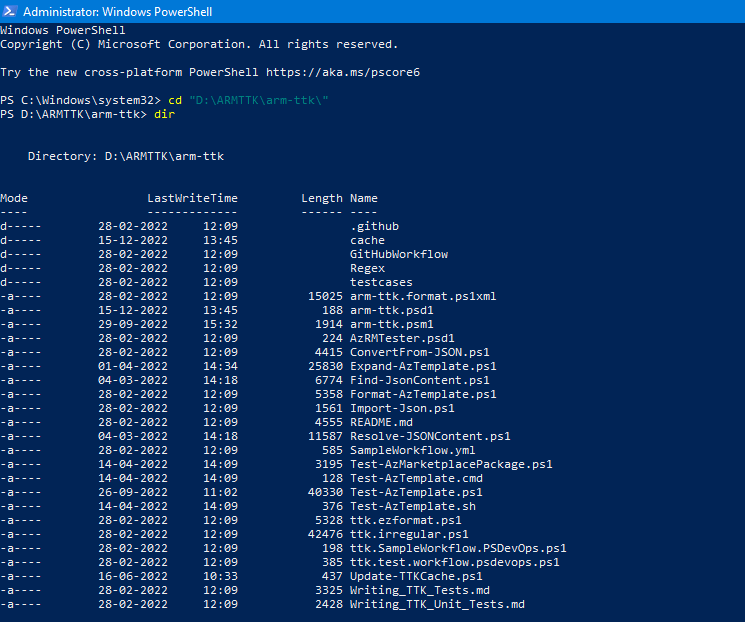Click the PowerShell icon in the title bar

tap(10, 11)
